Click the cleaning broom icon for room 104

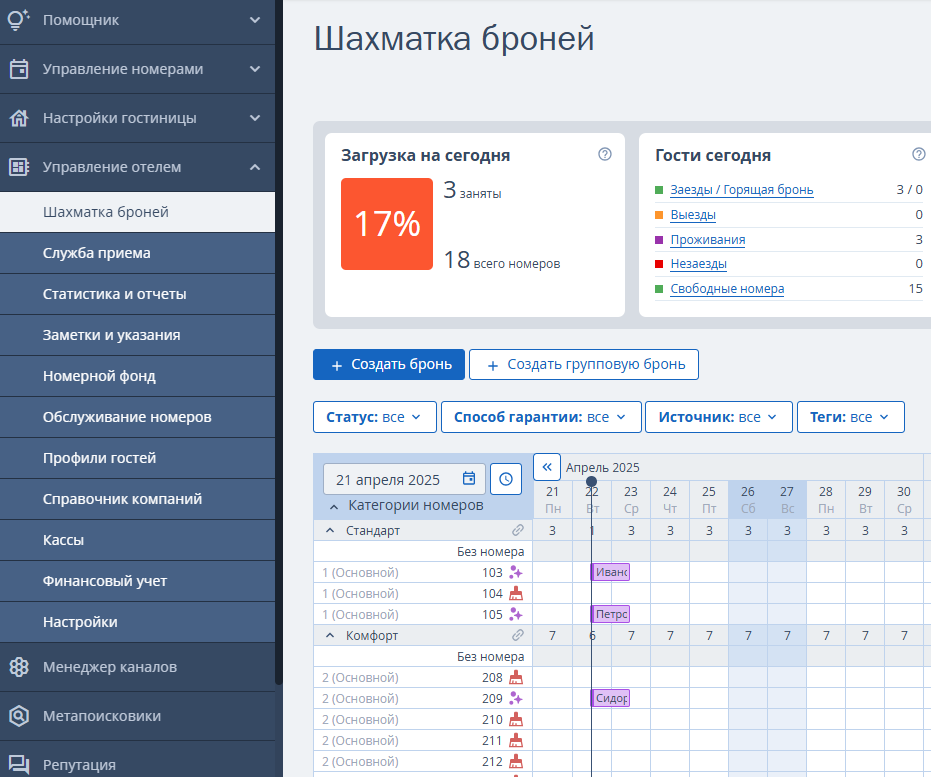pyautogui.click(x=516, y=594)
